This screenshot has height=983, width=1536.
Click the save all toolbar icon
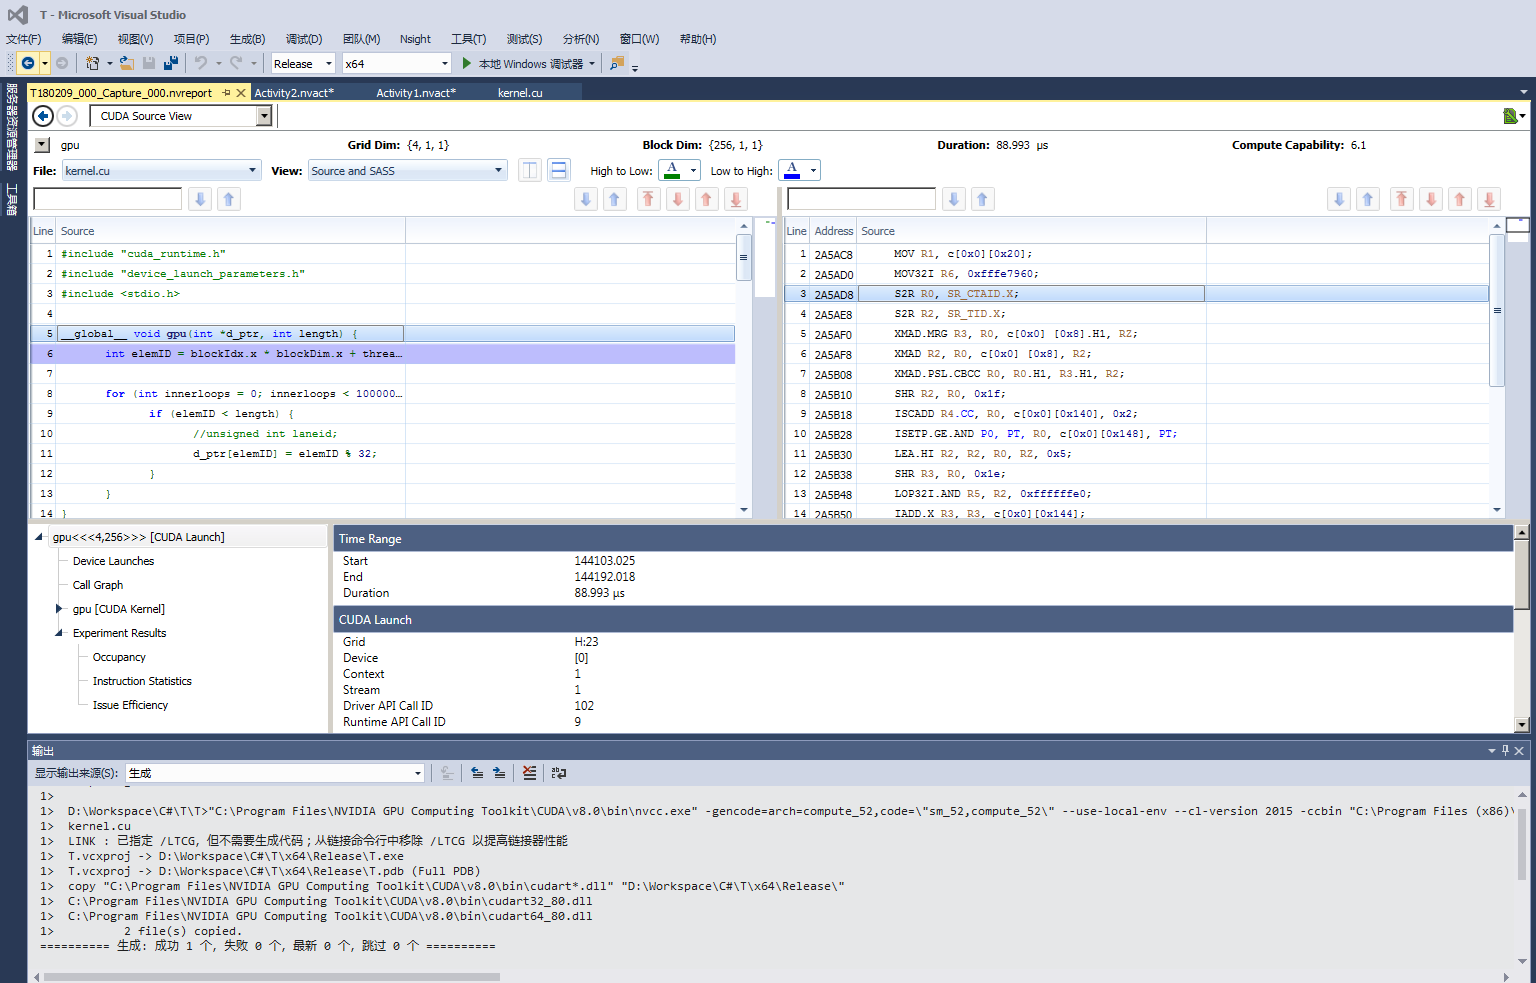[171, 63]
